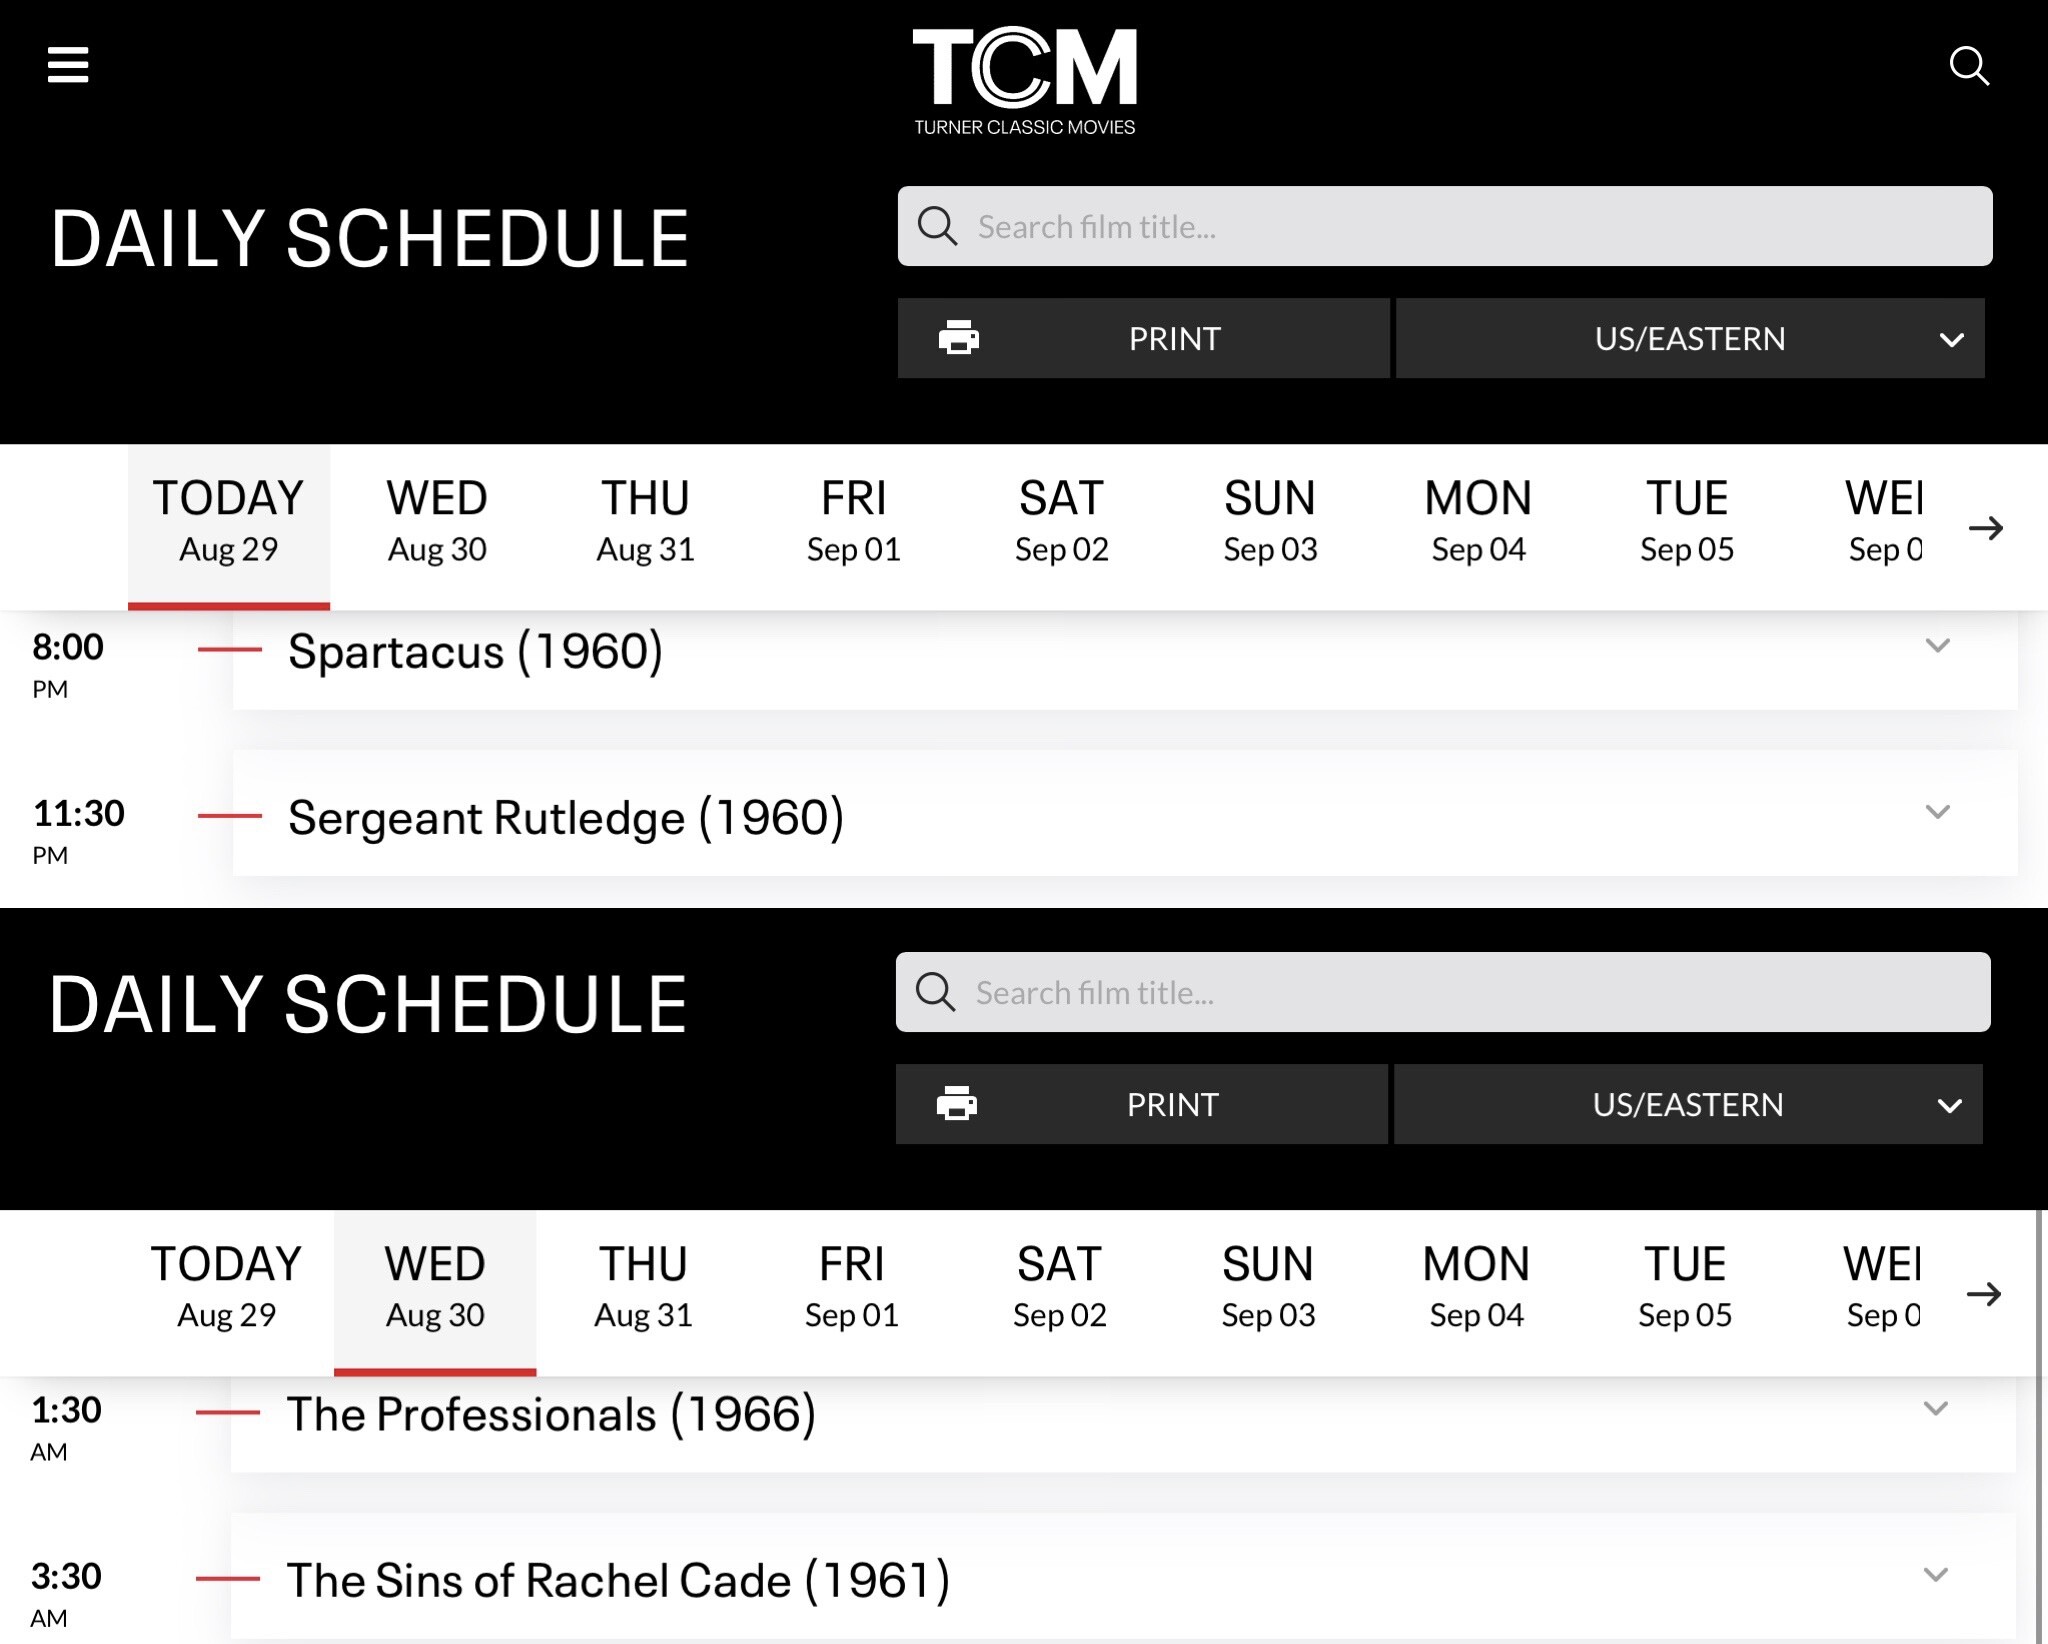The image size is (2048, 1644).
Task: Expand Spartacus (1960) details chevron
Action: [x=1937, y=646]
